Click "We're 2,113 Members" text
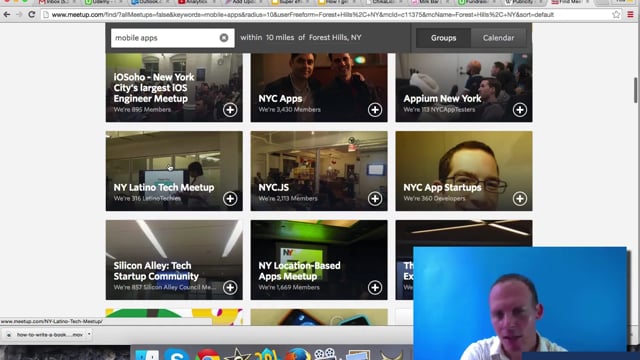640x360 pixels. [288, 198]
